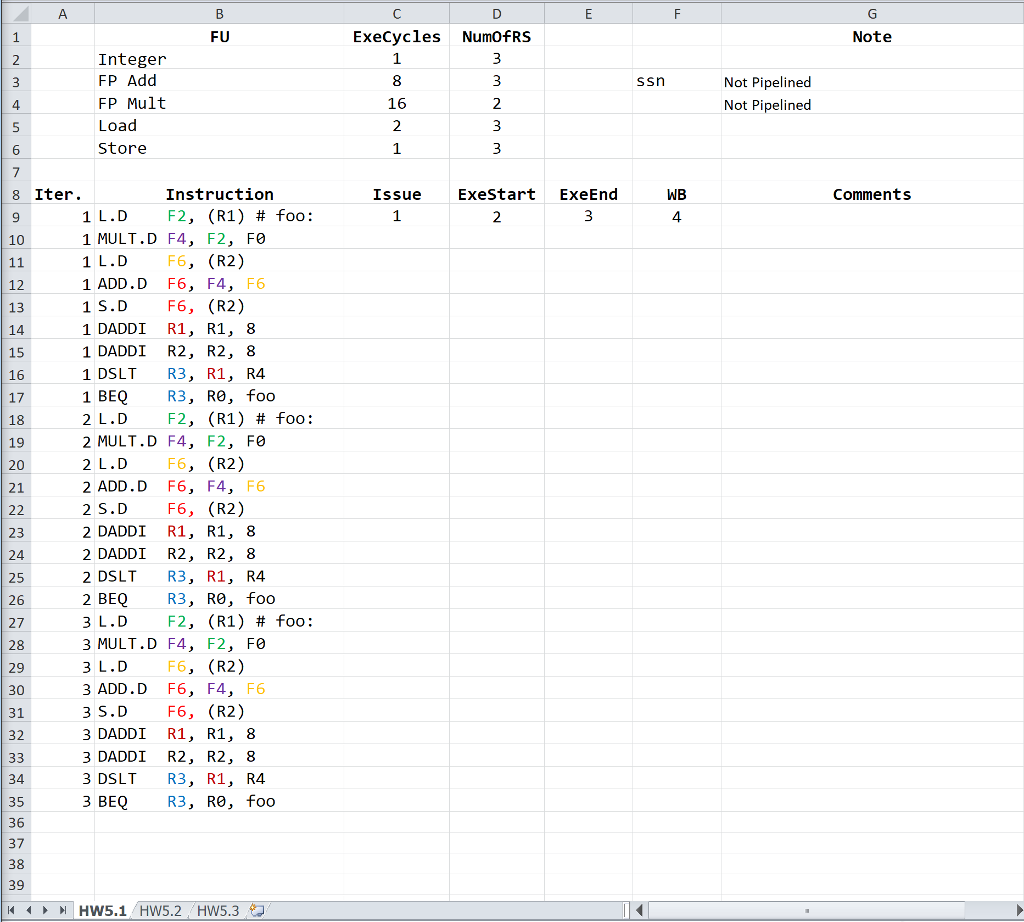Click the 'Note' header cell
Image resolution: width=1024 pixels, height=922 pixels.
(x=872, y=37)
